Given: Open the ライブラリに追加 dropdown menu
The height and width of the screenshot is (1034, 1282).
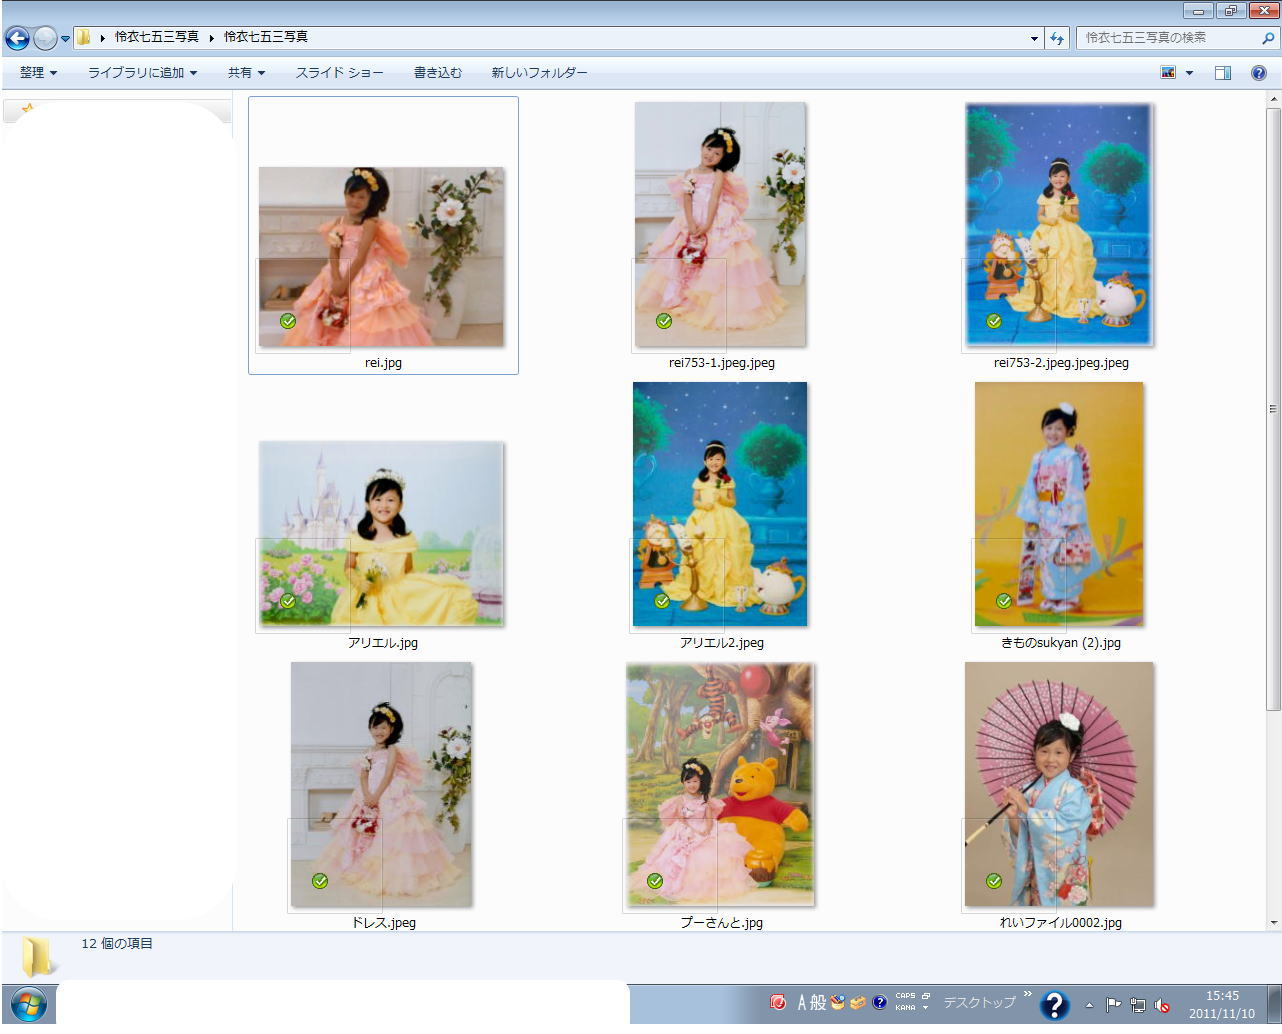Looking at the screenshot, I should [x=142, y=73].
